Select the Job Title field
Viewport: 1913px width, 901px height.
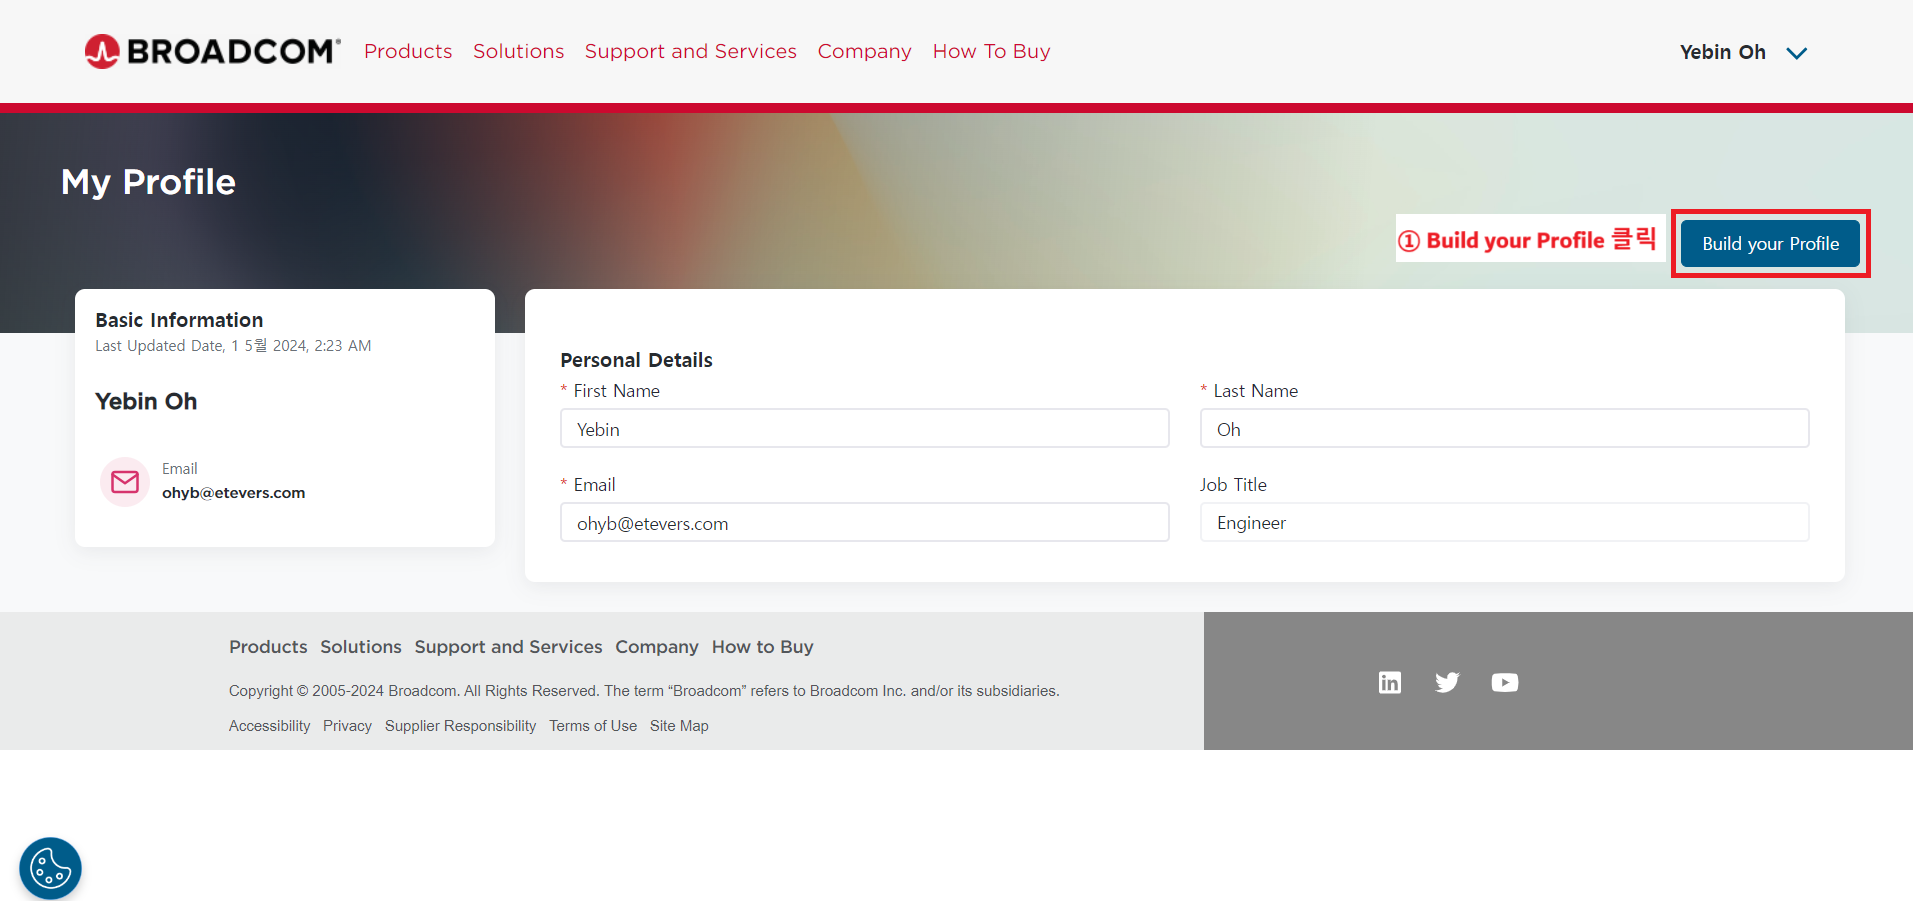1504,523
